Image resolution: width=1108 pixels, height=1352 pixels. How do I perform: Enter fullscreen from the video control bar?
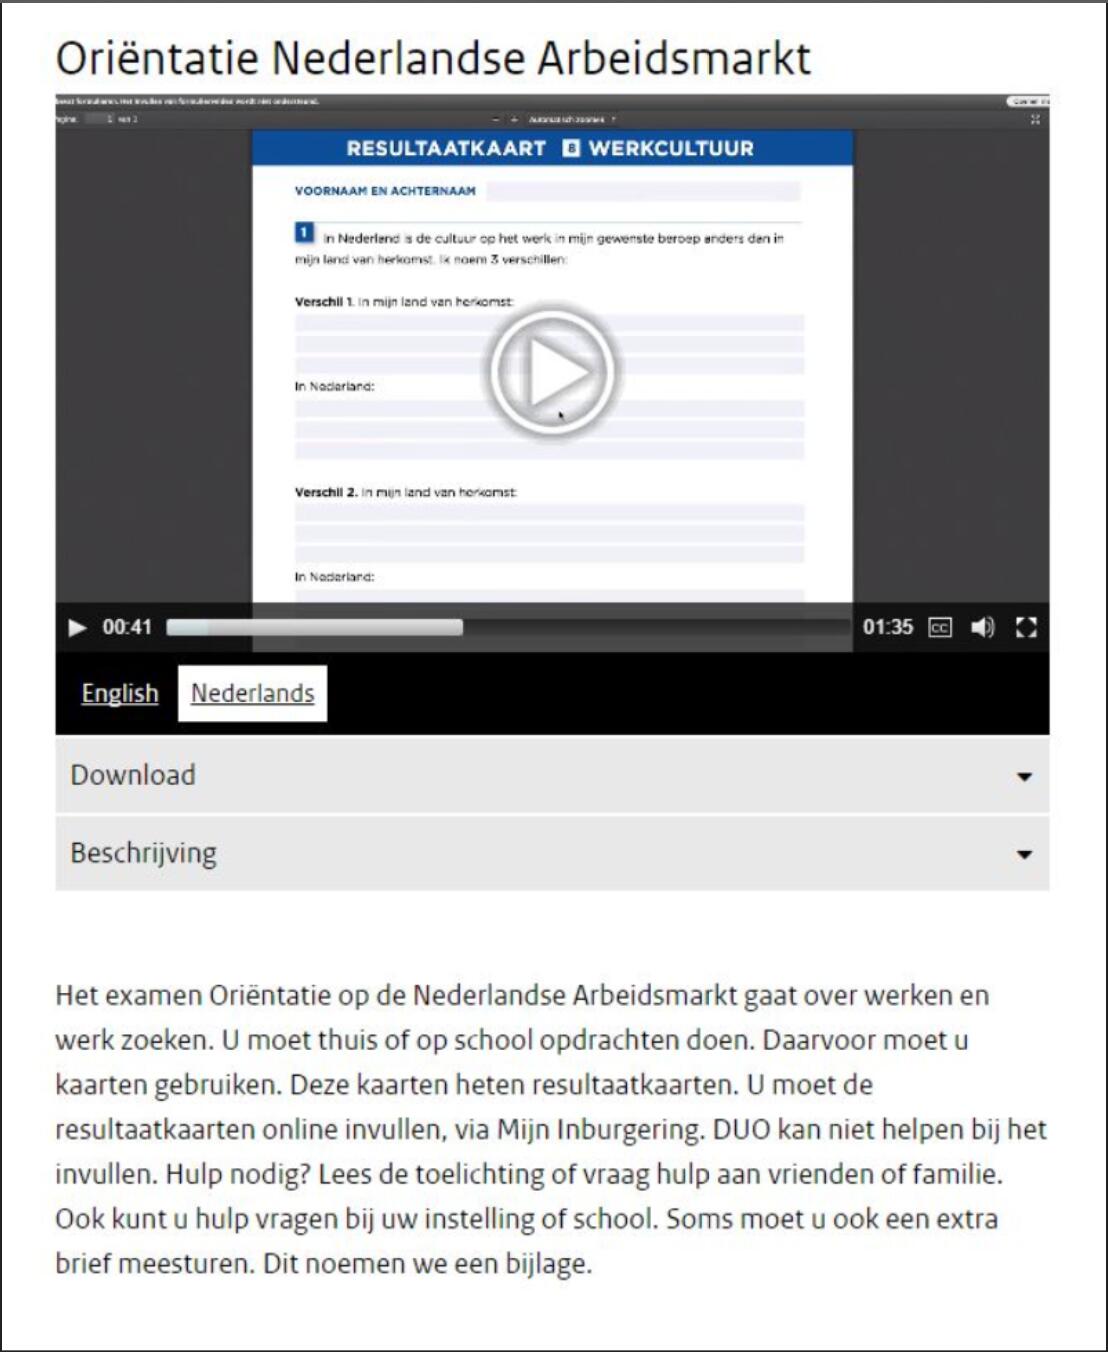tap(1026, 627)
